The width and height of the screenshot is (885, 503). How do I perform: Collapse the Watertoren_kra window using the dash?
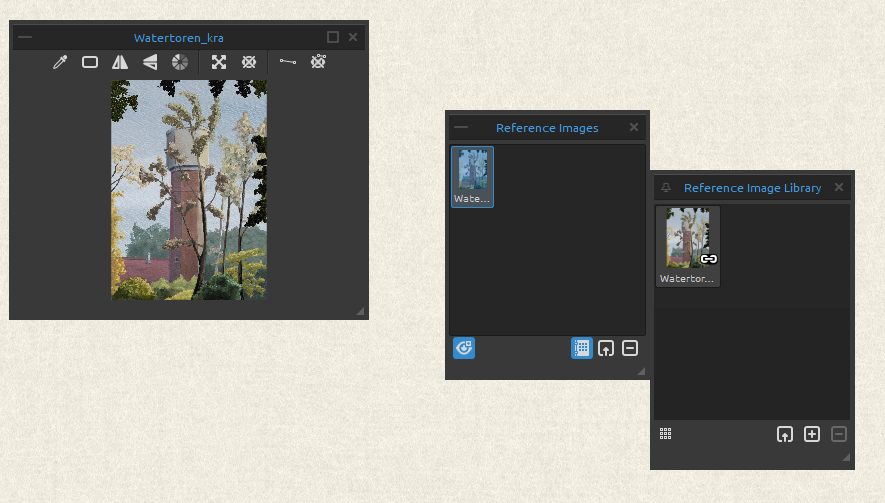coord(25,37)
